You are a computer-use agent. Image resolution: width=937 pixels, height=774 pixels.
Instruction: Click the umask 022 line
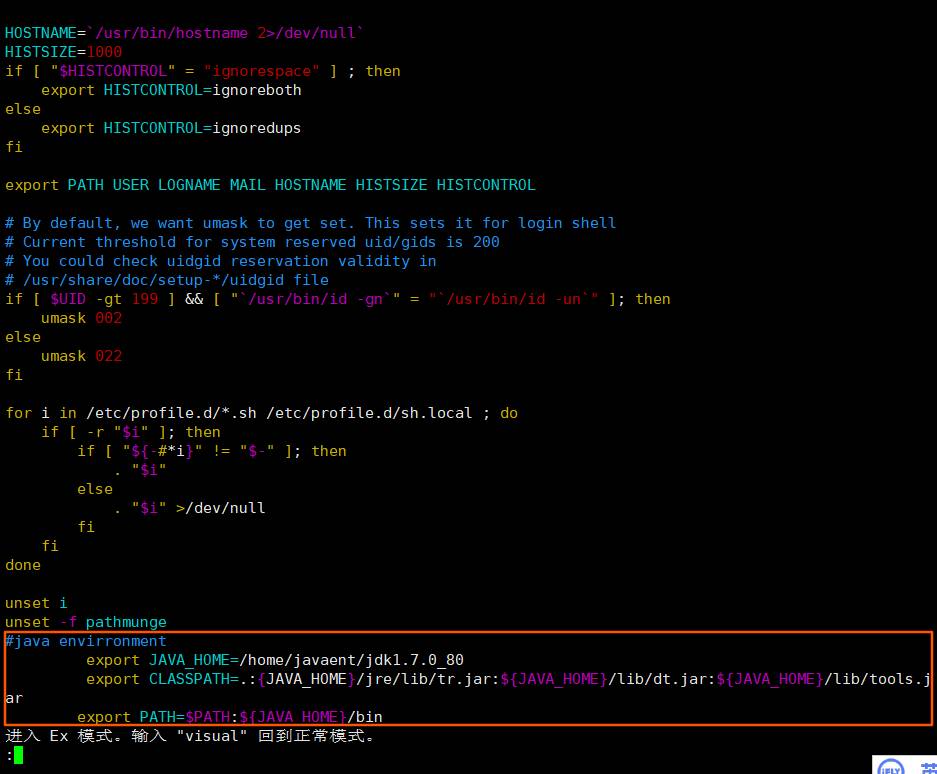pos(81,356)
